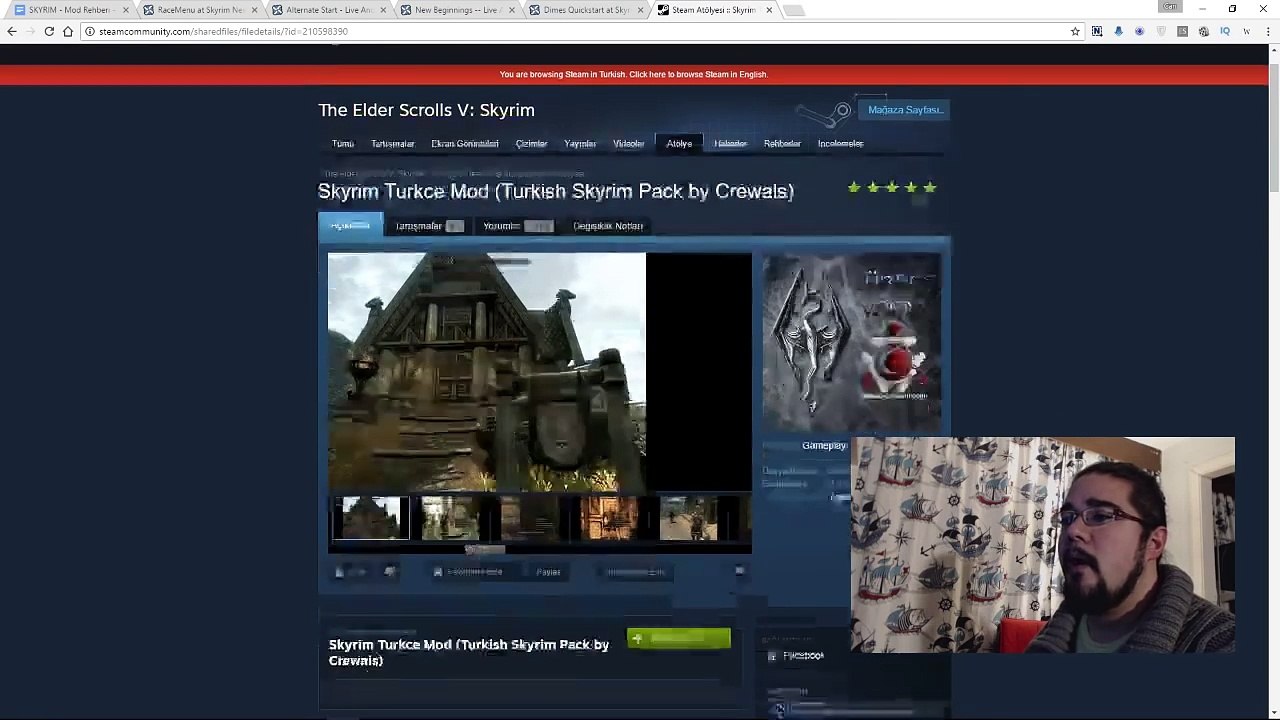Click the Gameplay category tag
The image size is (1280, 720).
(824, 446)
